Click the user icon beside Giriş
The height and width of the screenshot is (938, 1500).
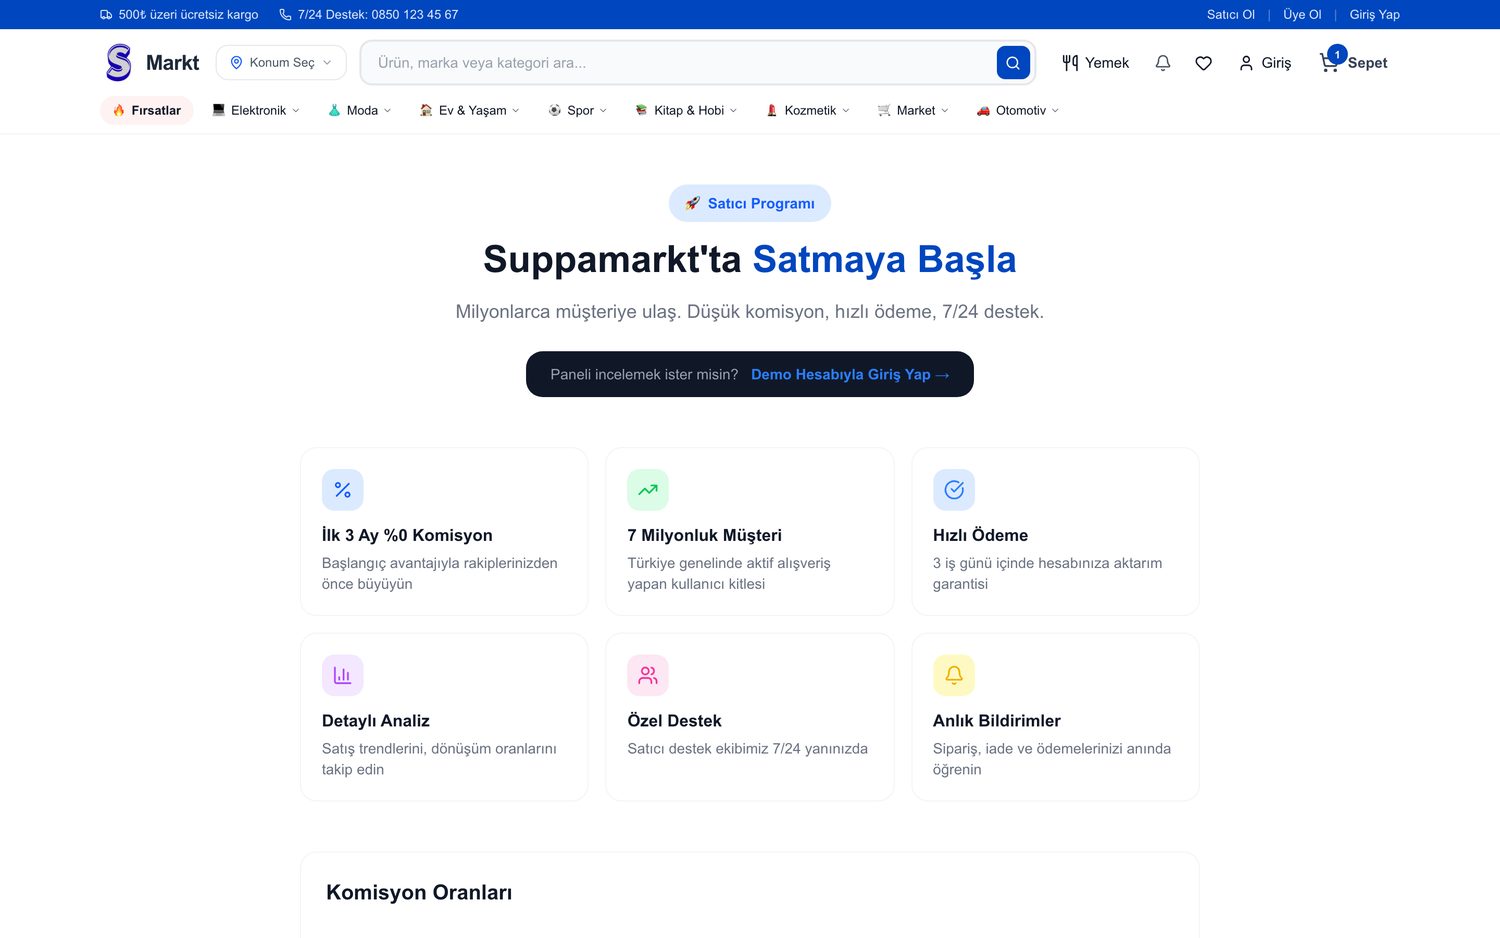point(1246,63)
